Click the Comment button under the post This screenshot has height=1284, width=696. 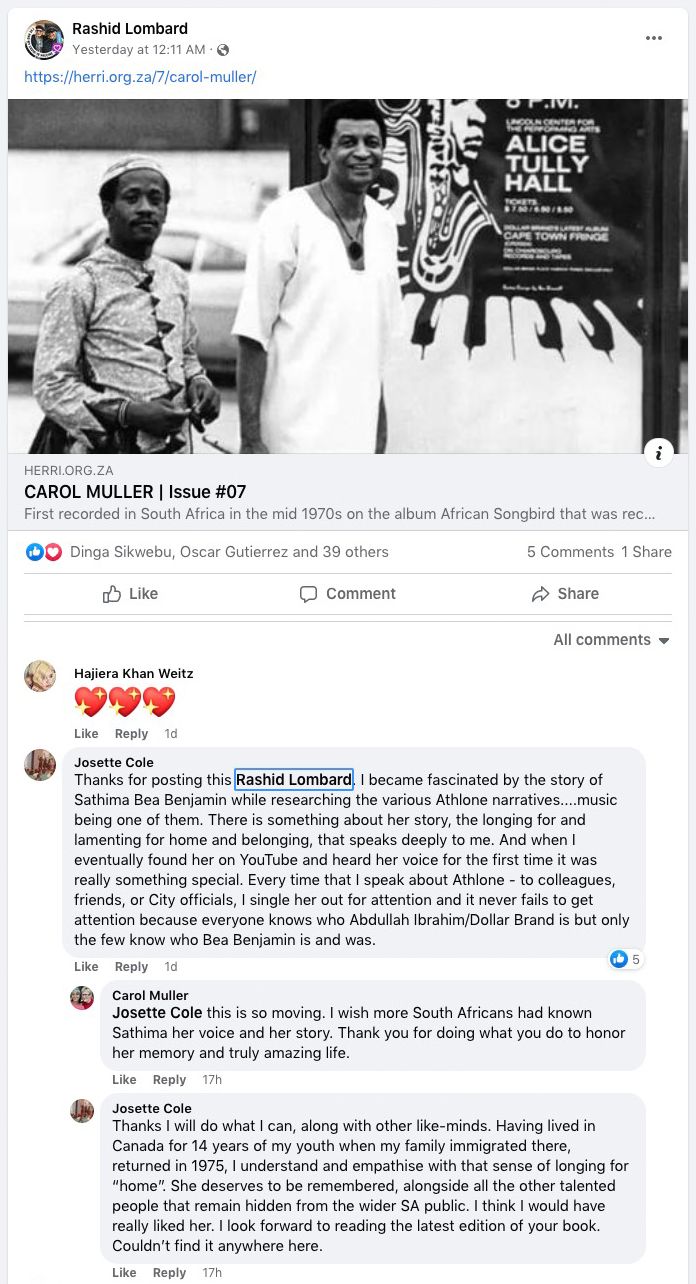click(348, 594)
